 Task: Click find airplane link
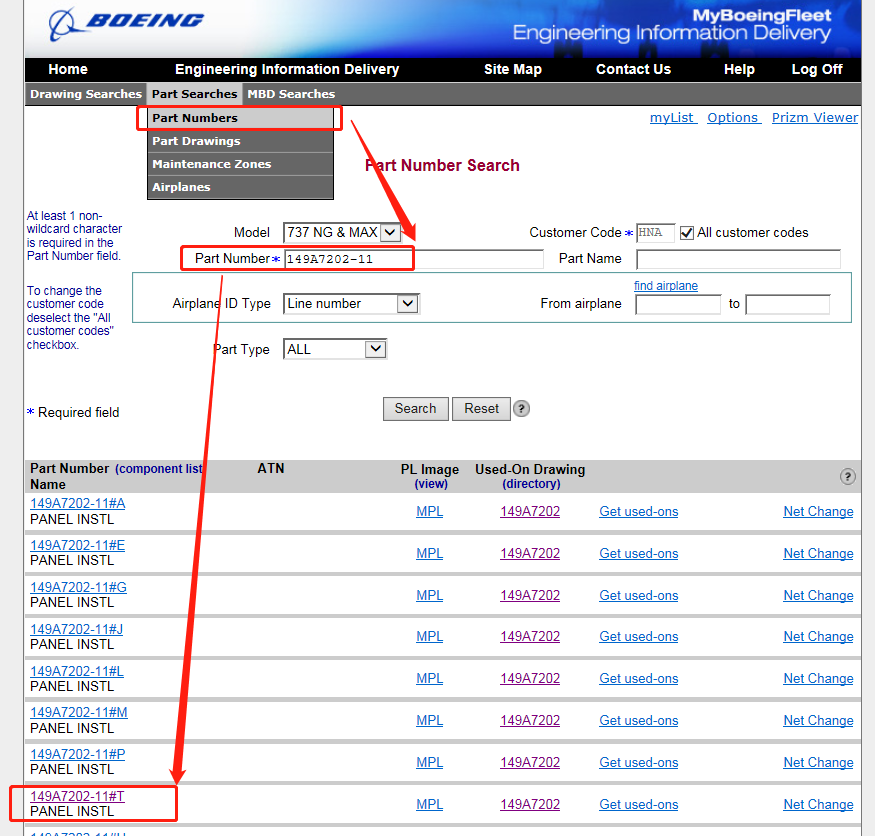[666, 286]
